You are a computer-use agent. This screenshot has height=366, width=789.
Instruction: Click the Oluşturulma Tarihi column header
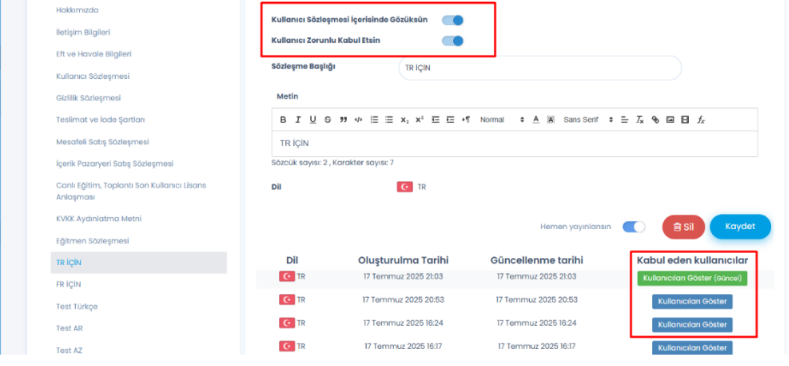pyautogui.click(x=403, y=260)
